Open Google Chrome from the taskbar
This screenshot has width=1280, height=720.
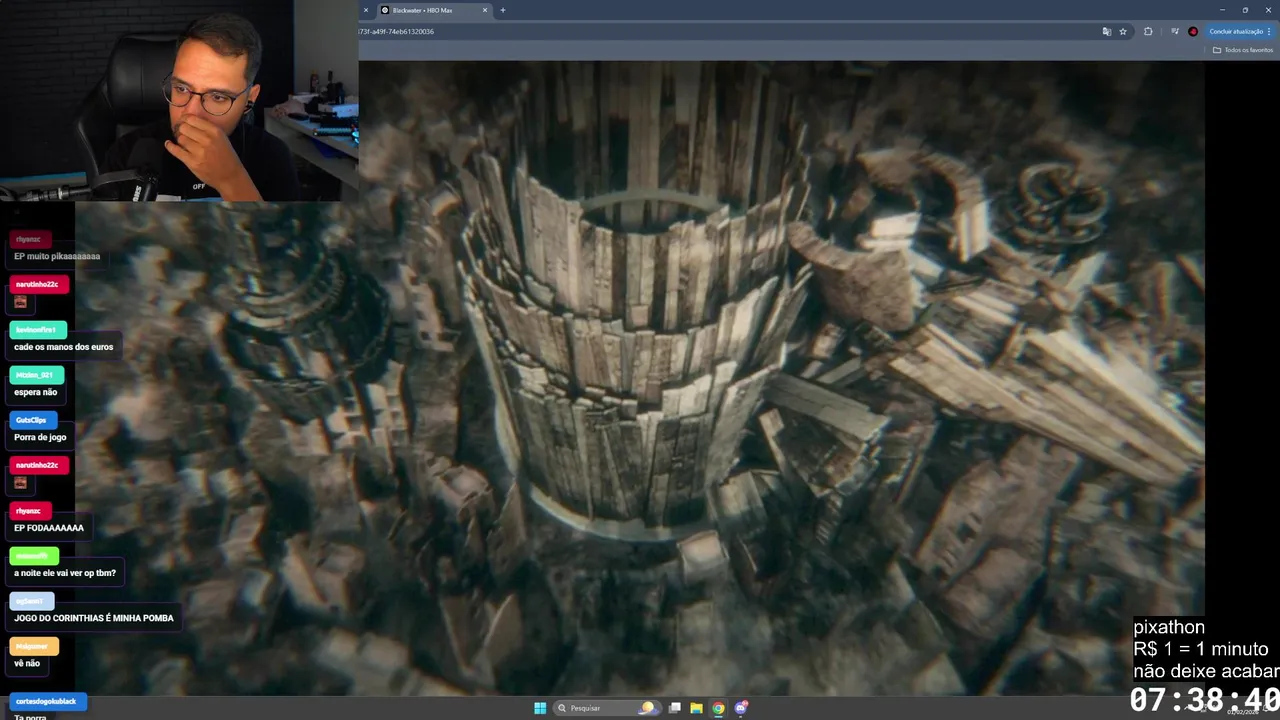[x=718, y=708]
